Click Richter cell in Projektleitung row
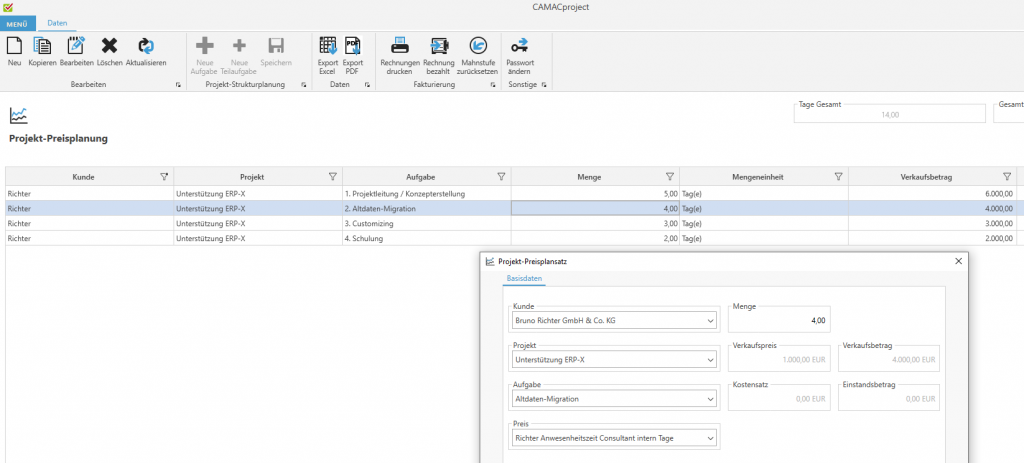 point(89,193)
